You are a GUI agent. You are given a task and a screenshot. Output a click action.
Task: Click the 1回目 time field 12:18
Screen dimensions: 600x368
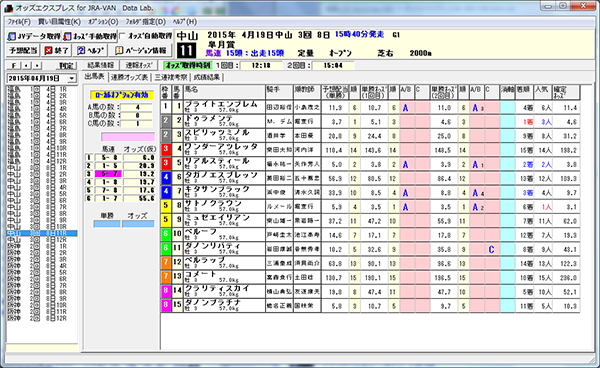pyautogui.click(x=261, y=65)
